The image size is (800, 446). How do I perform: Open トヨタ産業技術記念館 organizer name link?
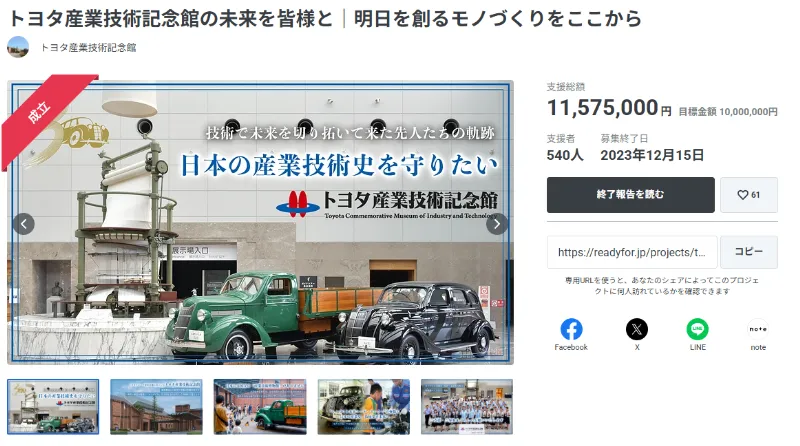pyautogui.click(x=88, y=47)
